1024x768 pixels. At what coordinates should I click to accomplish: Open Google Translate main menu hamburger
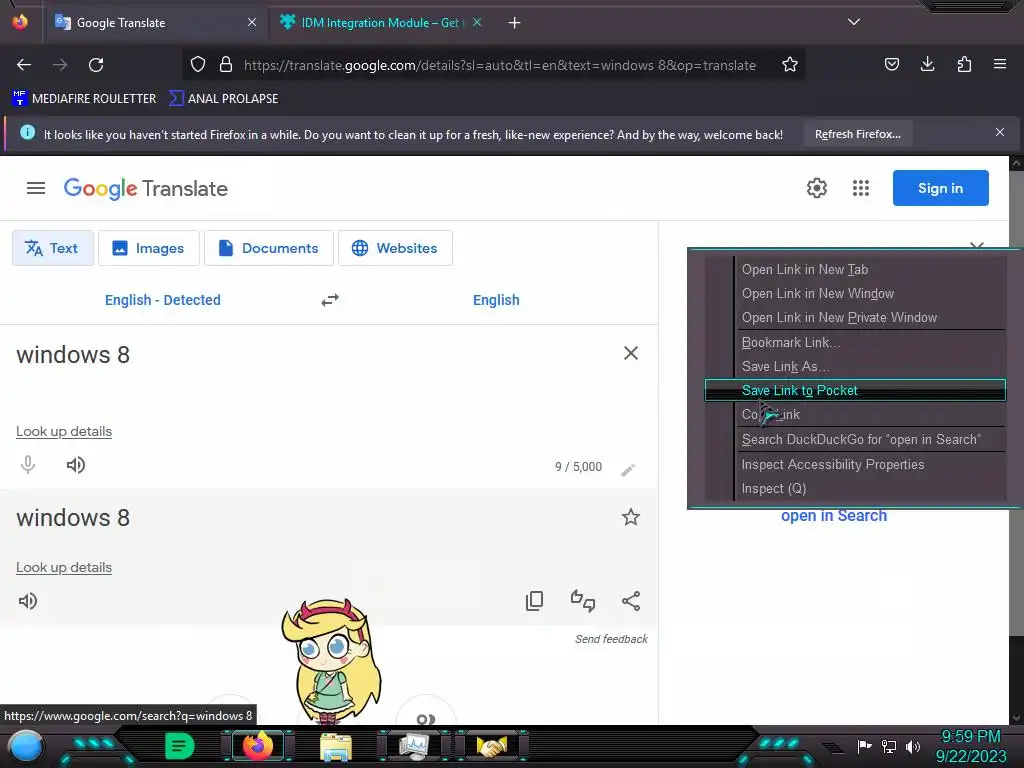click(36, 189)
